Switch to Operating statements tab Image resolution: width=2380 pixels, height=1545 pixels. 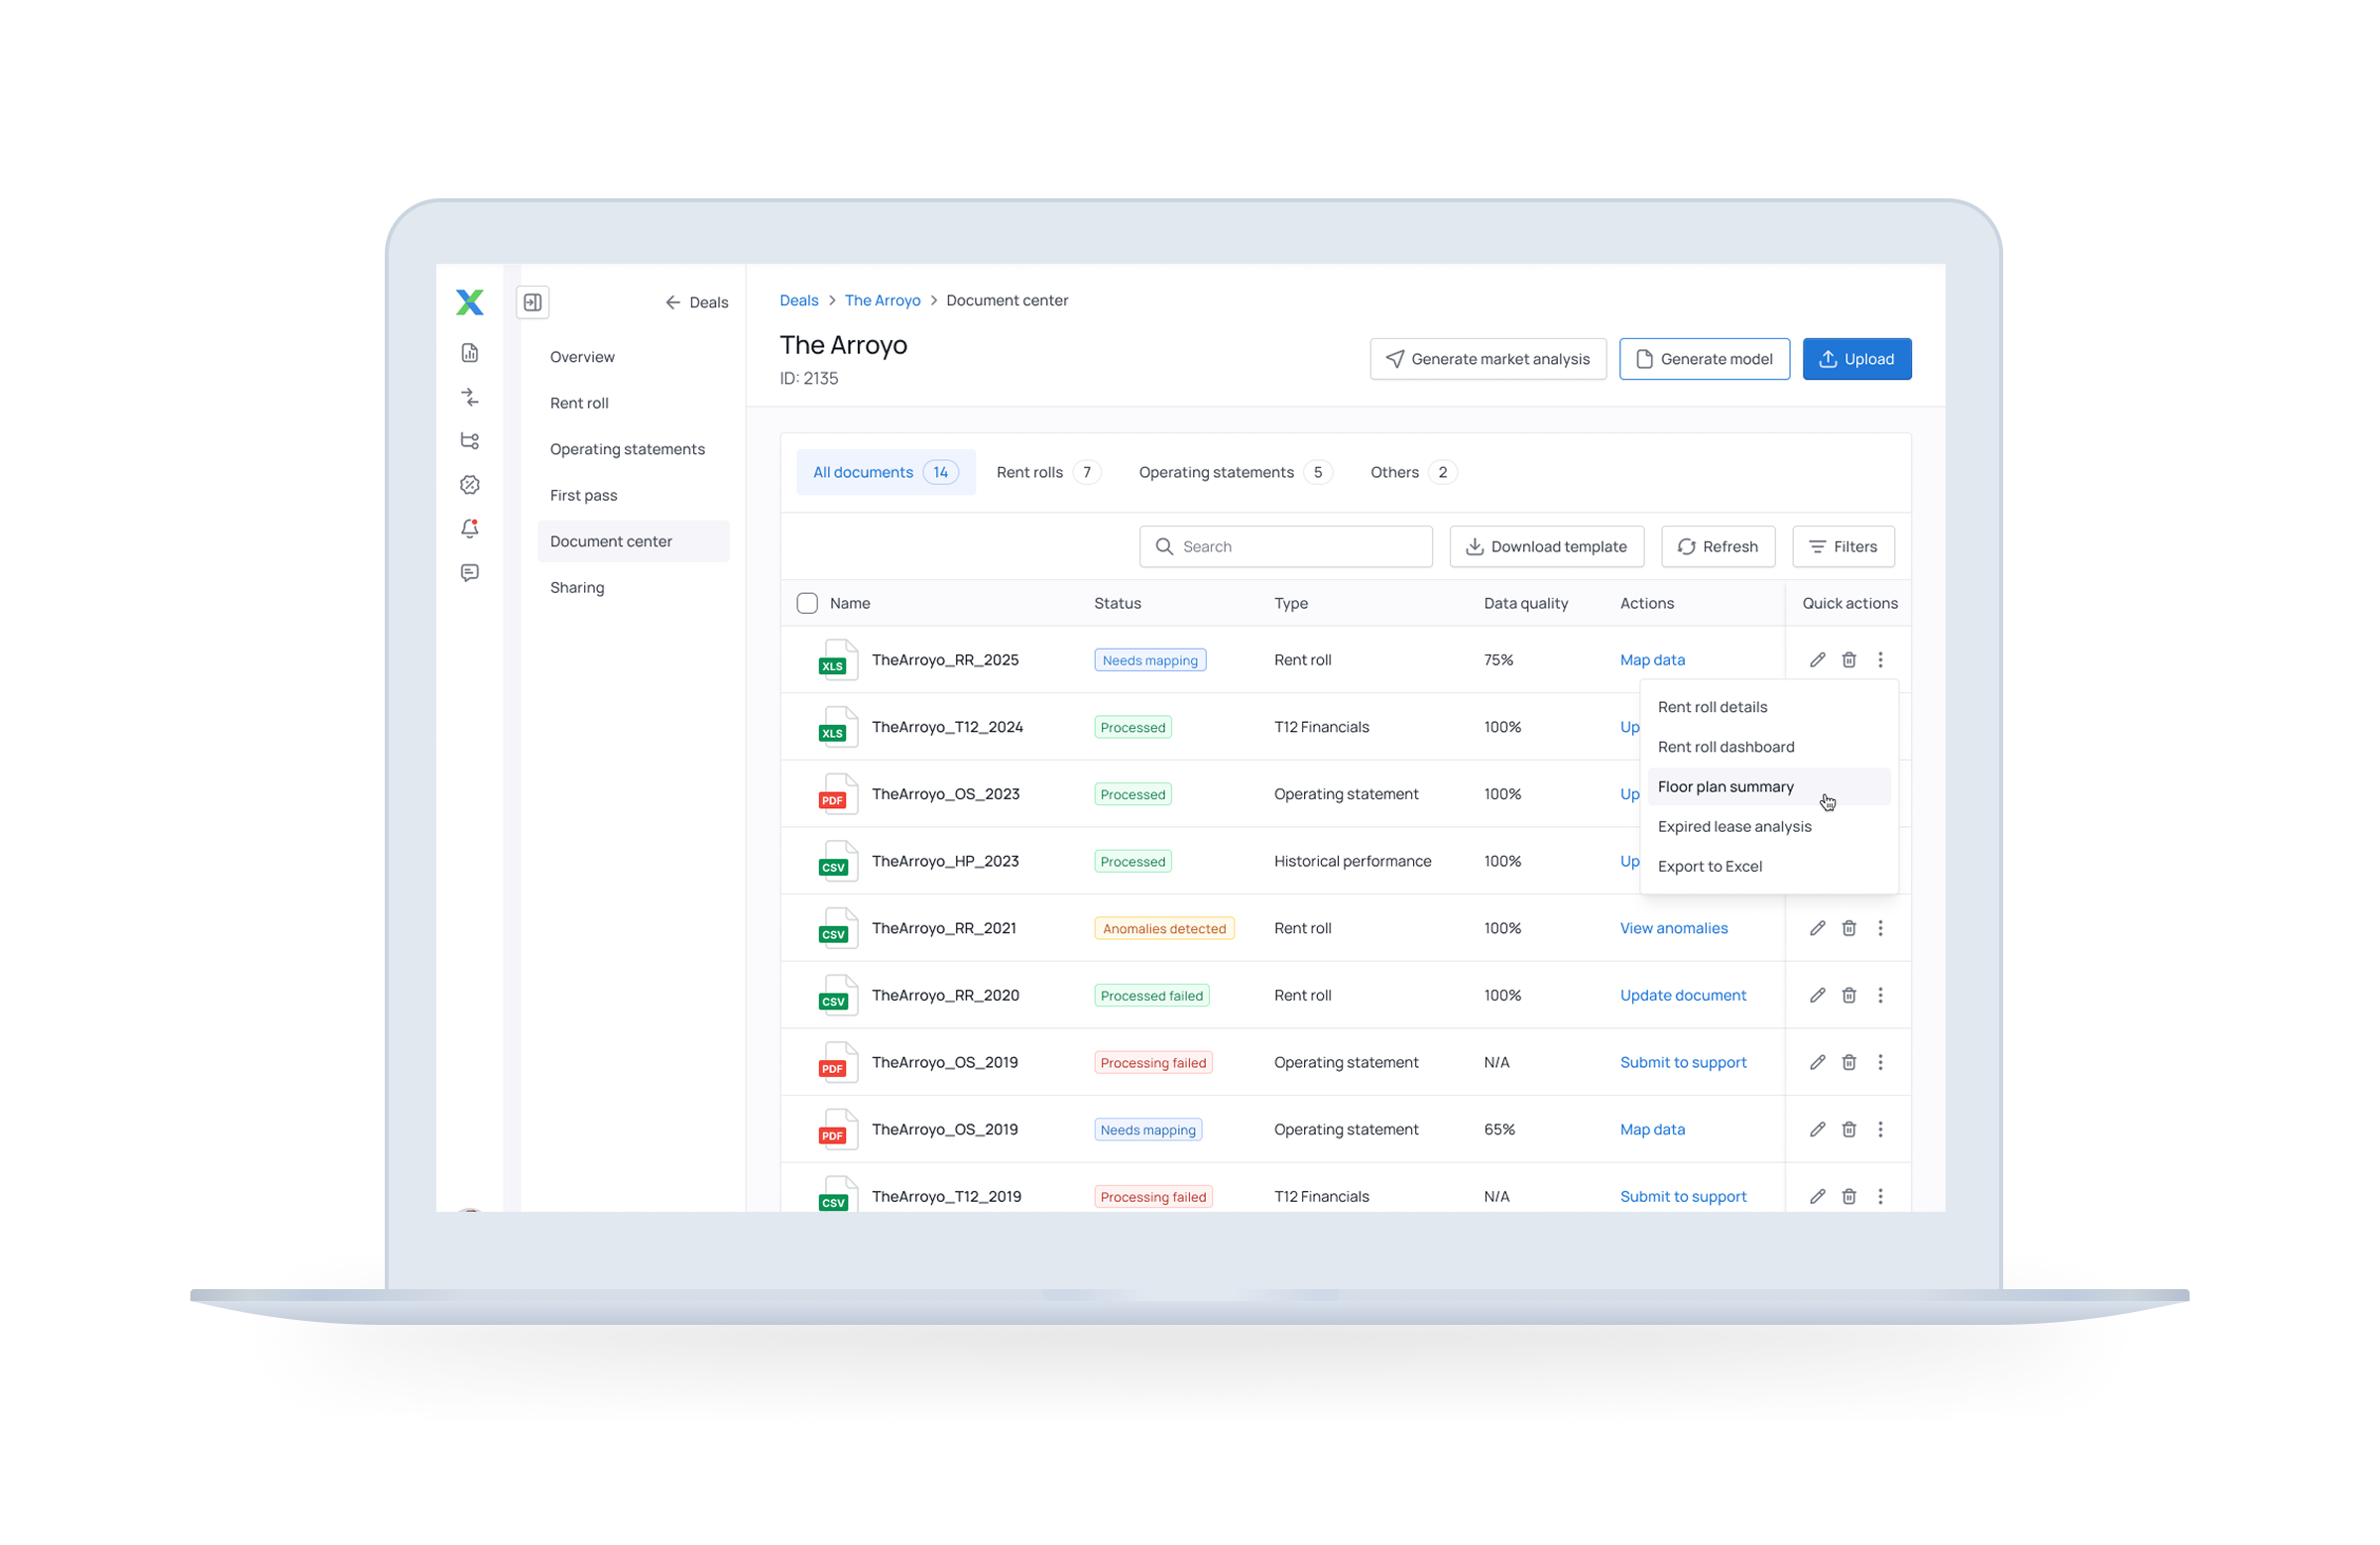[1234, 472]
